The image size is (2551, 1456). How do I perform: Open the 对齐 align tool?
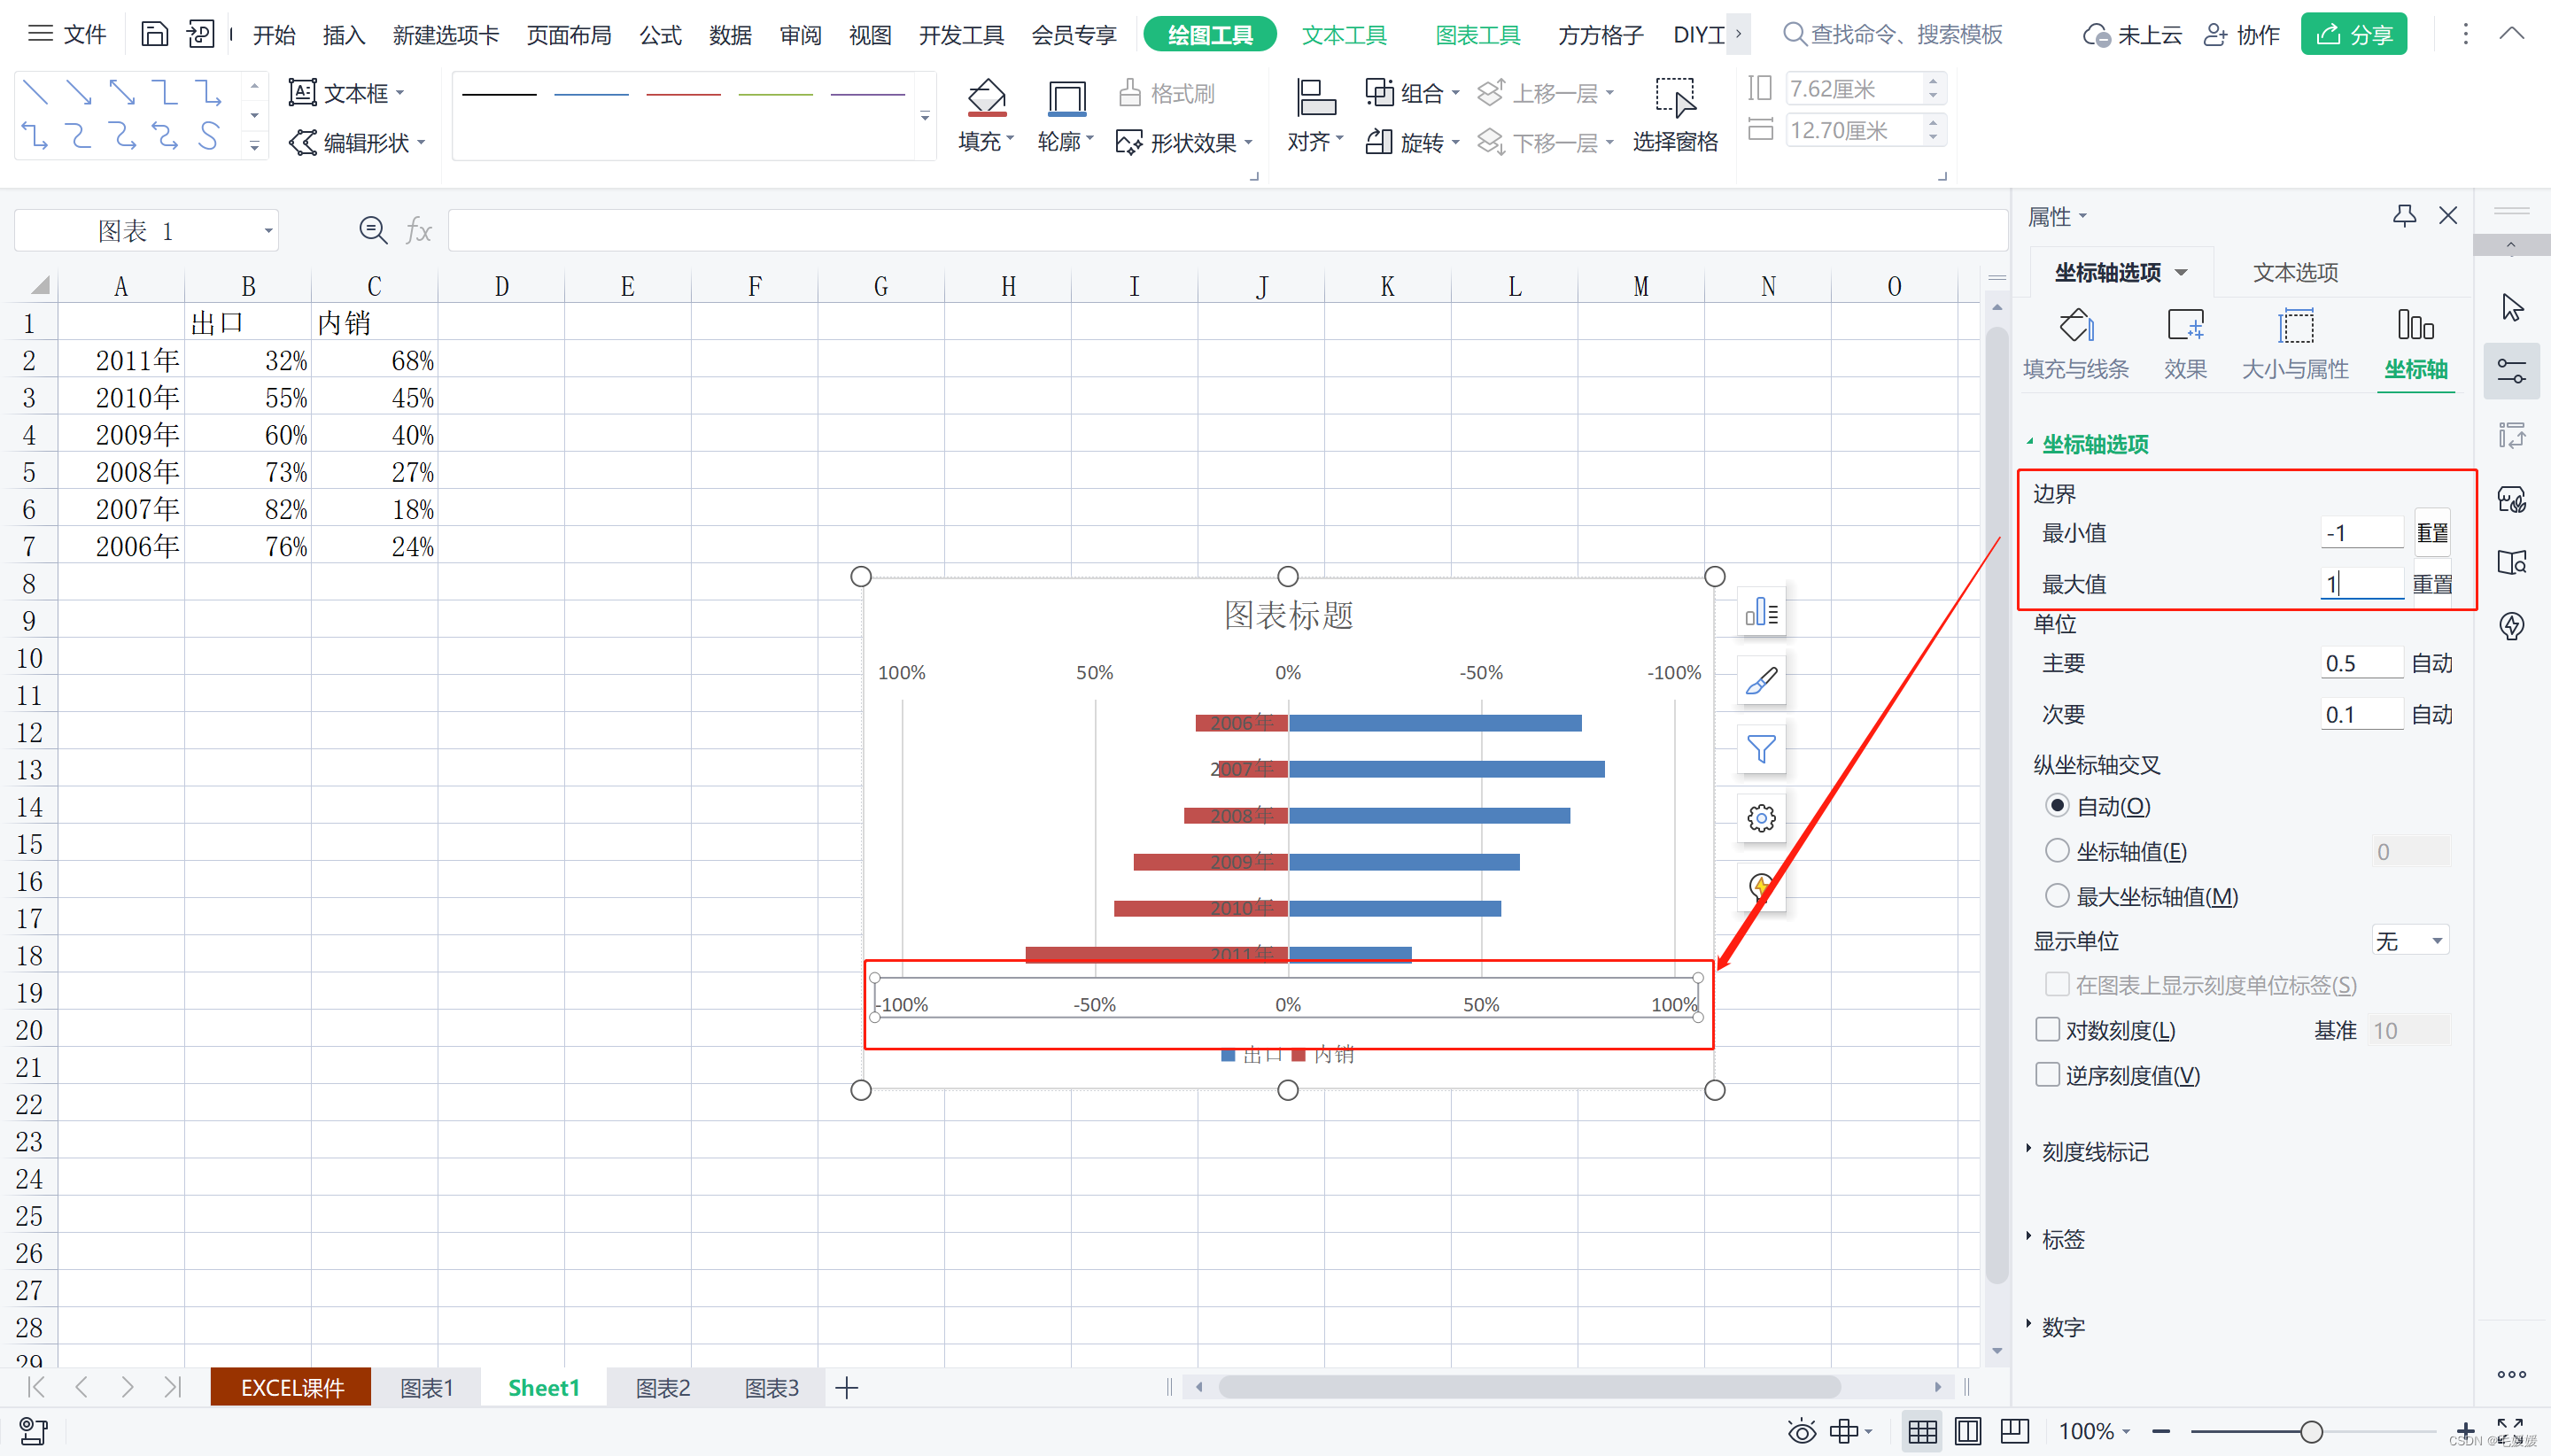click(1315, 116)
